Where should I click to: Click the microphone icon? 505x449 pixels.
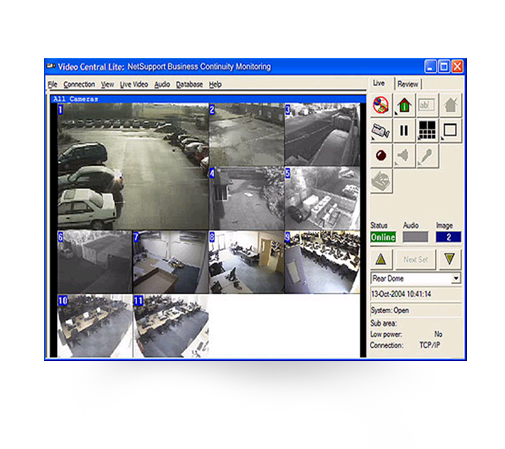427,156
